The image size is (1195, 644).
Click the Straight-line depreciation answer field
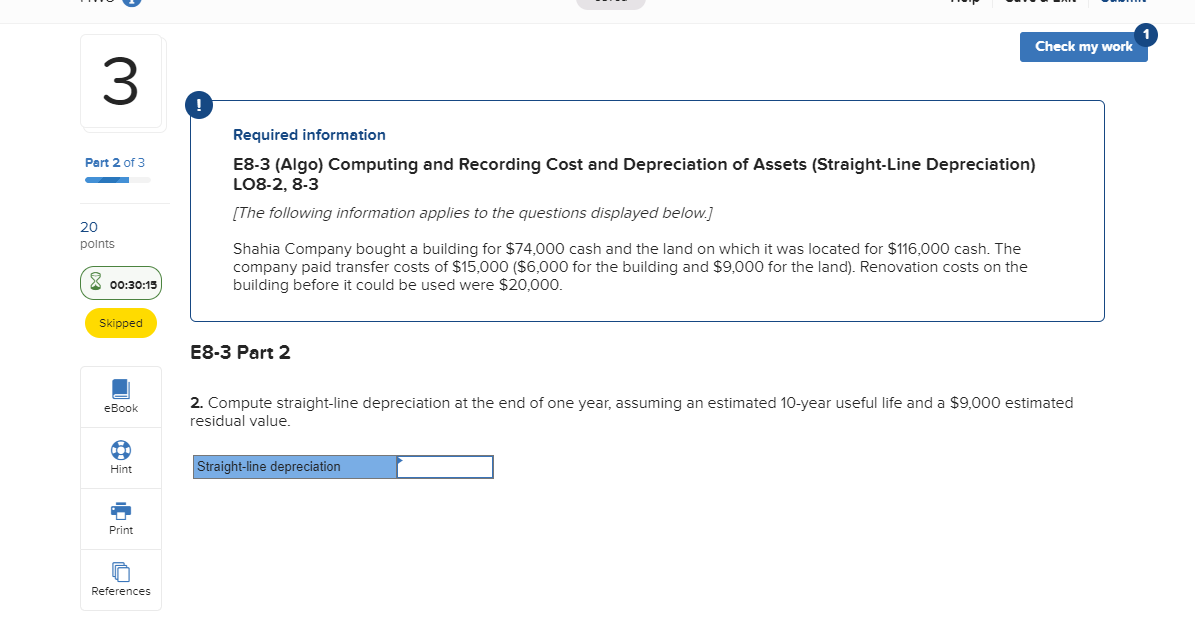pos(445,466)
